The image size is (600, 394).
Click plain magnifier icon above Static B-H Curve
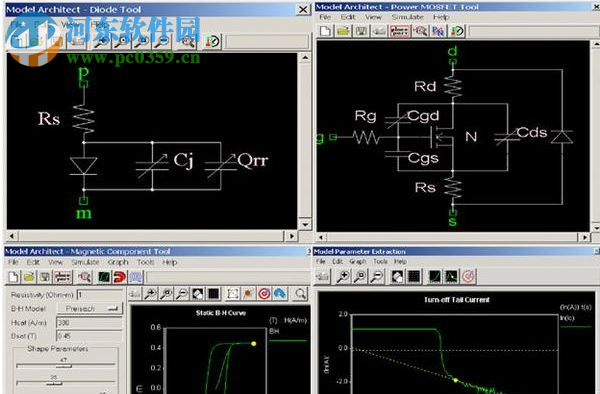300,294
